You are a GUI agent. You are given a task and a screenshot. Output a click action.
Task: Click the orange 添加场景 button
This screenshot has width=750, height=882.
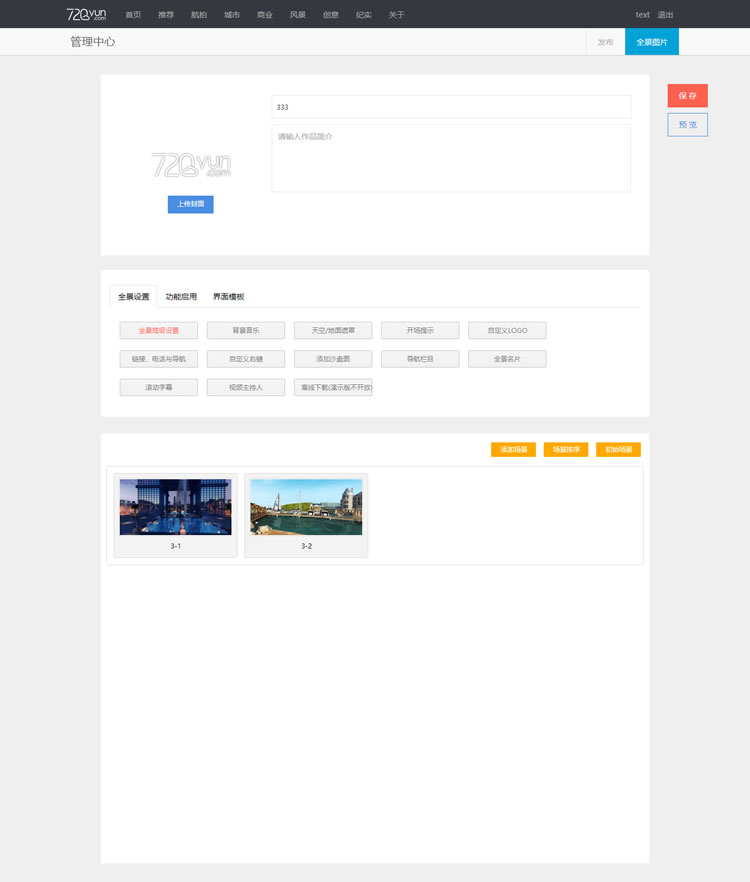[x=513, y=449]
